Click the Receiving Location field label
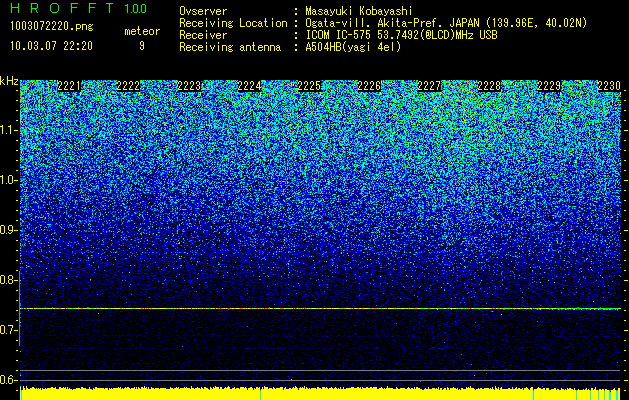 point(233,23)
